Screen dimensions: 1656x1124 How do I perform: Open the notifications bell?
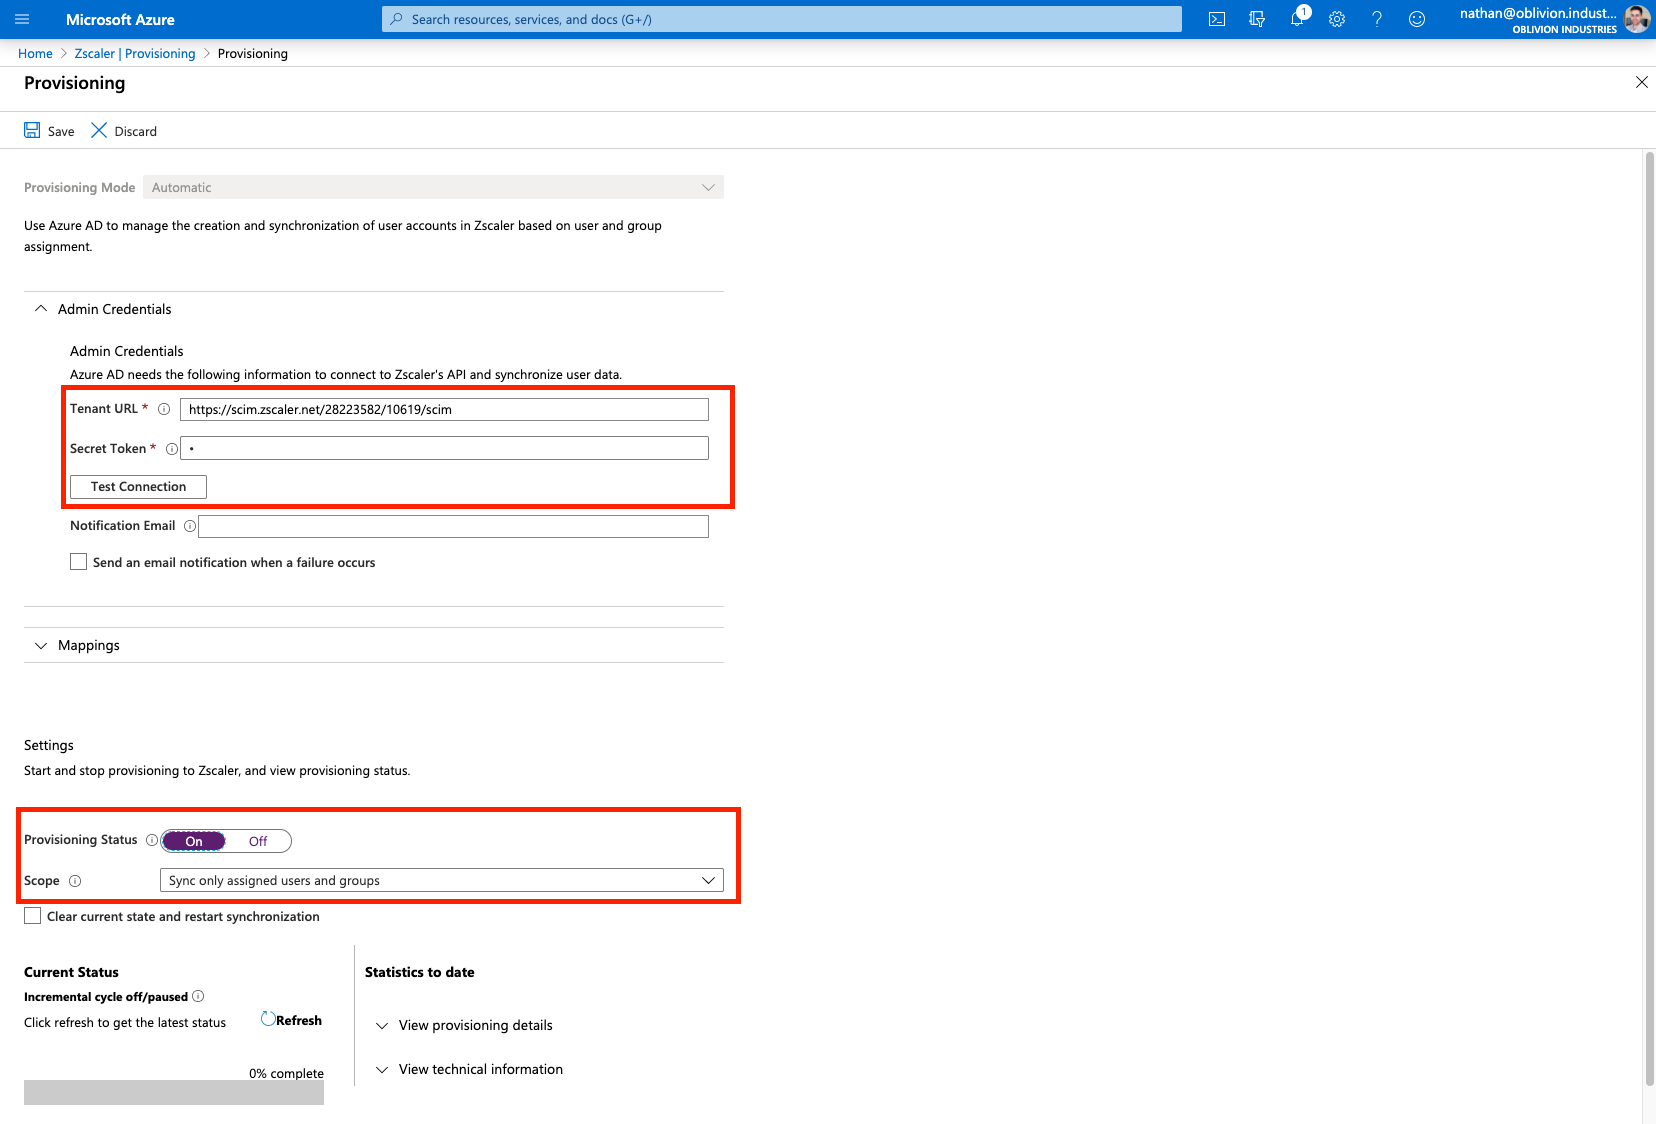coord(1297,19)
